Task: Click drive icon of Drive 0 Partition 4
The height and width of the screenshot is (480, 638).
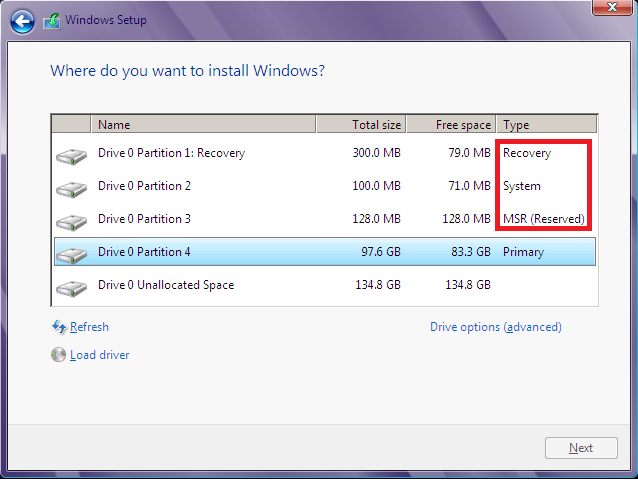Action: (x=72, y=255)
